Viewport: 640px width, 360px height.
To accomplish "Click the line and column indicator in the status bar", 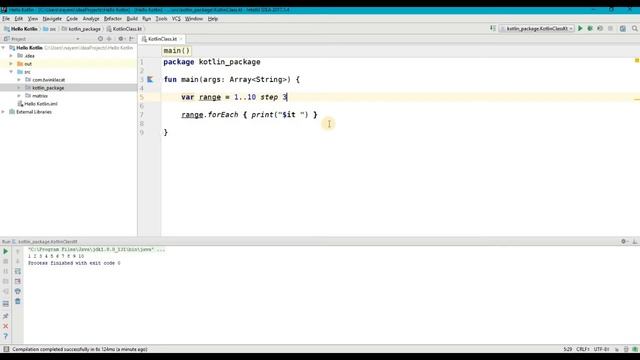I will [x=568, y=349].
